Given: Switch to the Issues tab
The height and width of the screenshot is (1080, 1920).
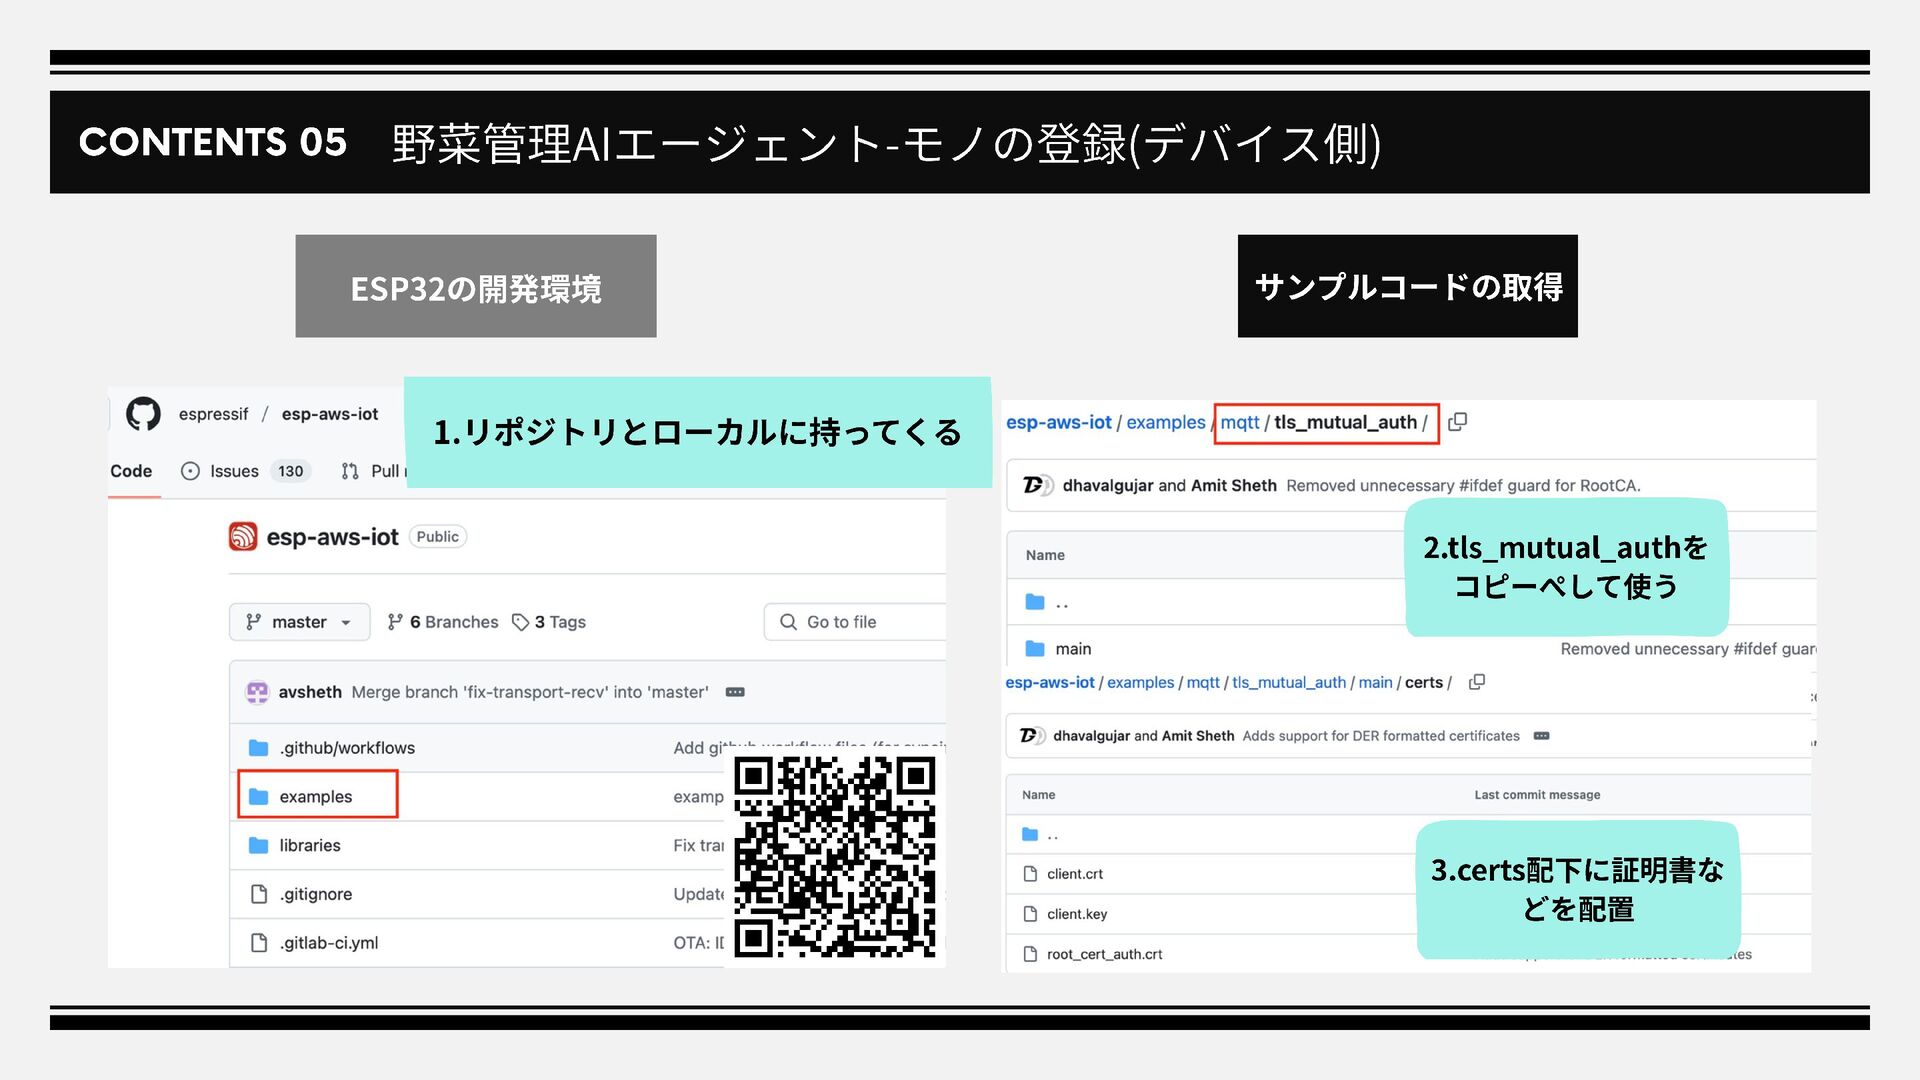Looking at the screenshot, I should point(234,471).
